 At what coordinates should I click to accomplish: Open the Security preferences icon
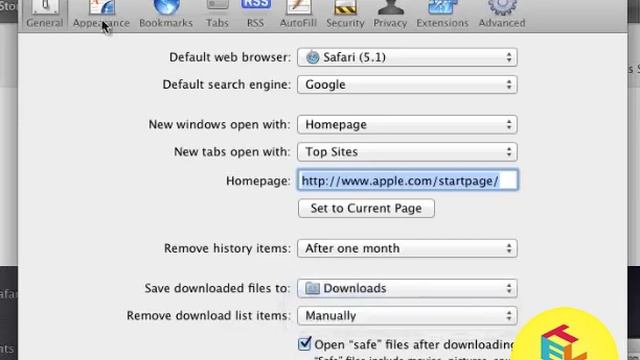pos(345,7)
